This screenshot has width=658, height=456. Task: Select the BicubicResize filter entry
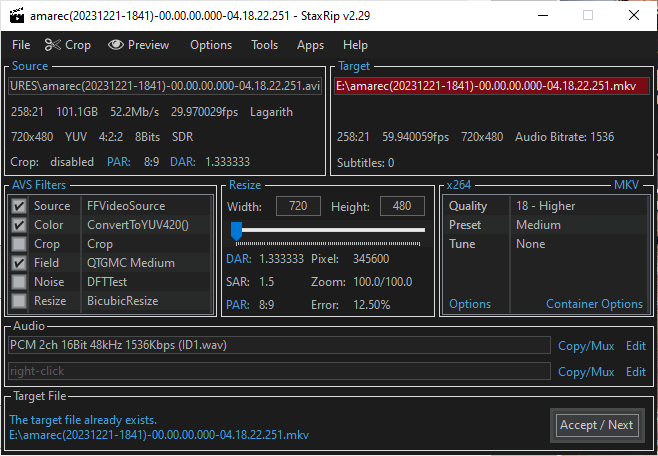(x=123, y=301)
